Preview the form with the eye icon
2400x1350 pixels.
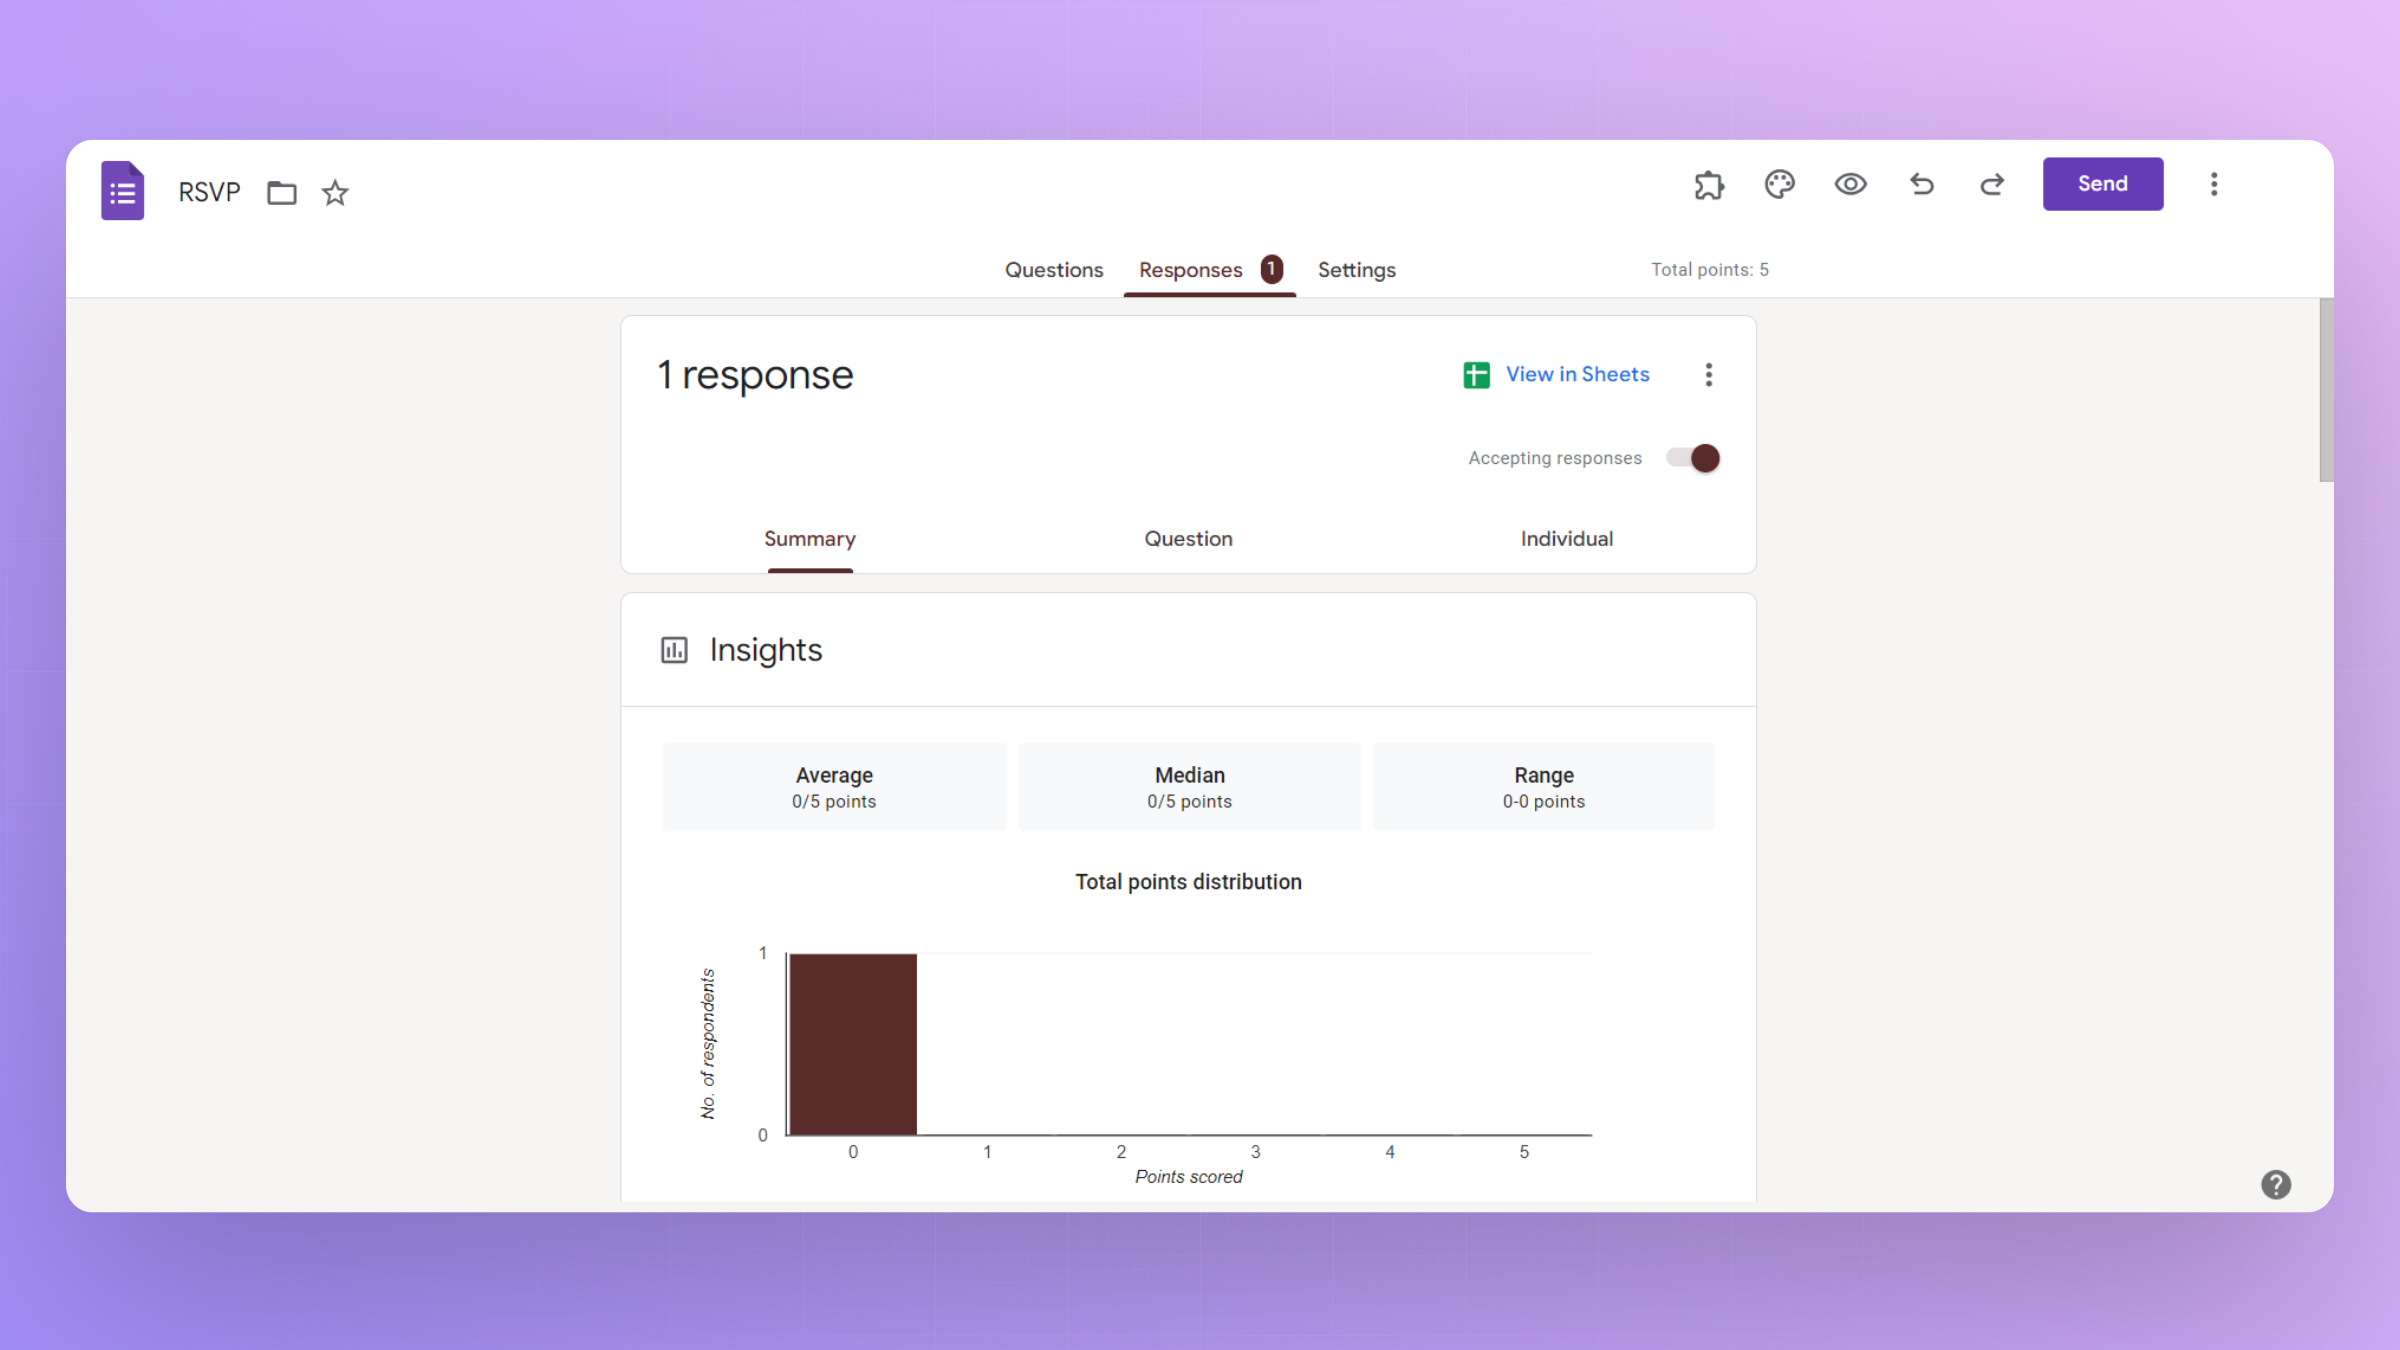[1850, 184]
